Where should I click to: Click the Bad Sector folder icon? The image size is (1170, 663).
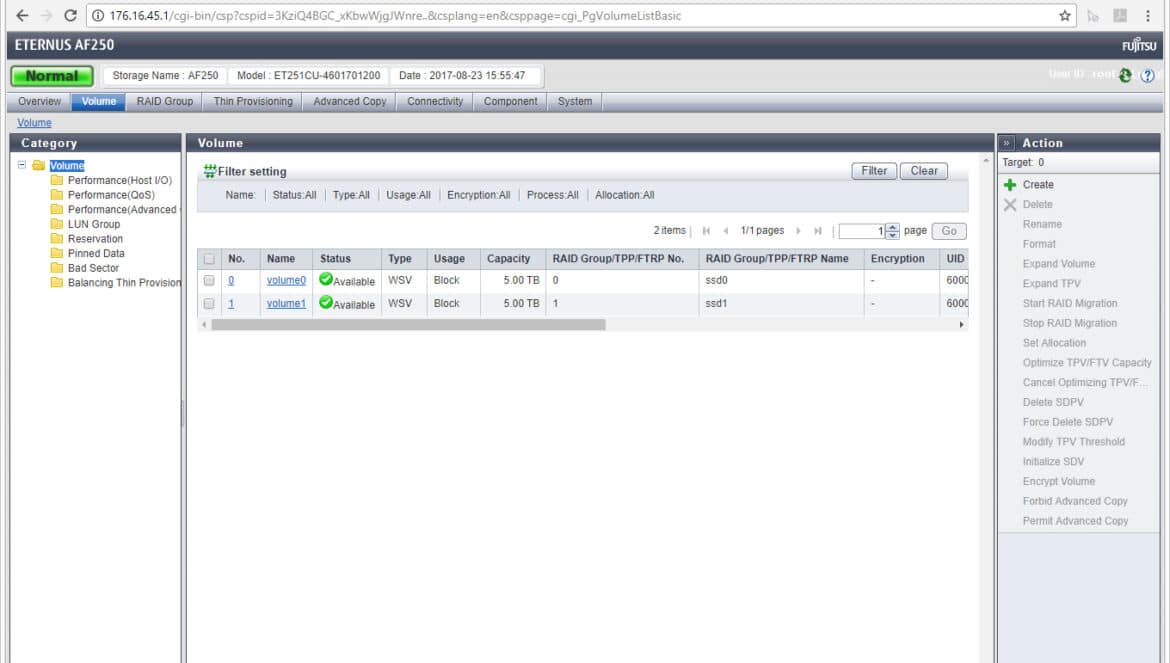pyautogui.click(x=57, y=268)
